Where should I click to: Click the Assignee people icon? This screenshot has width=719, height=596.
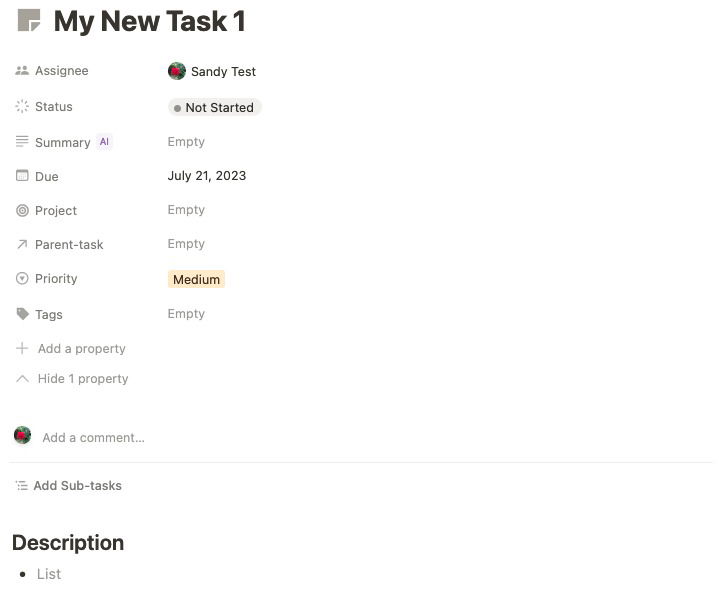pos(22,71)
